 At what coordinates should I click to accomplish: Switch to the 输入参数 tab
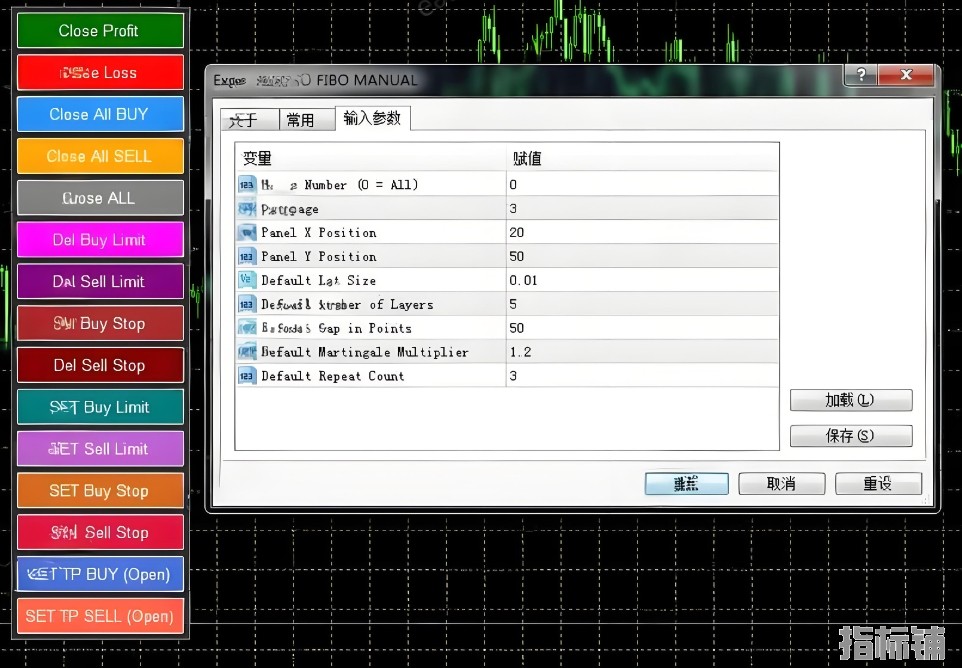(x=372, y=118)
